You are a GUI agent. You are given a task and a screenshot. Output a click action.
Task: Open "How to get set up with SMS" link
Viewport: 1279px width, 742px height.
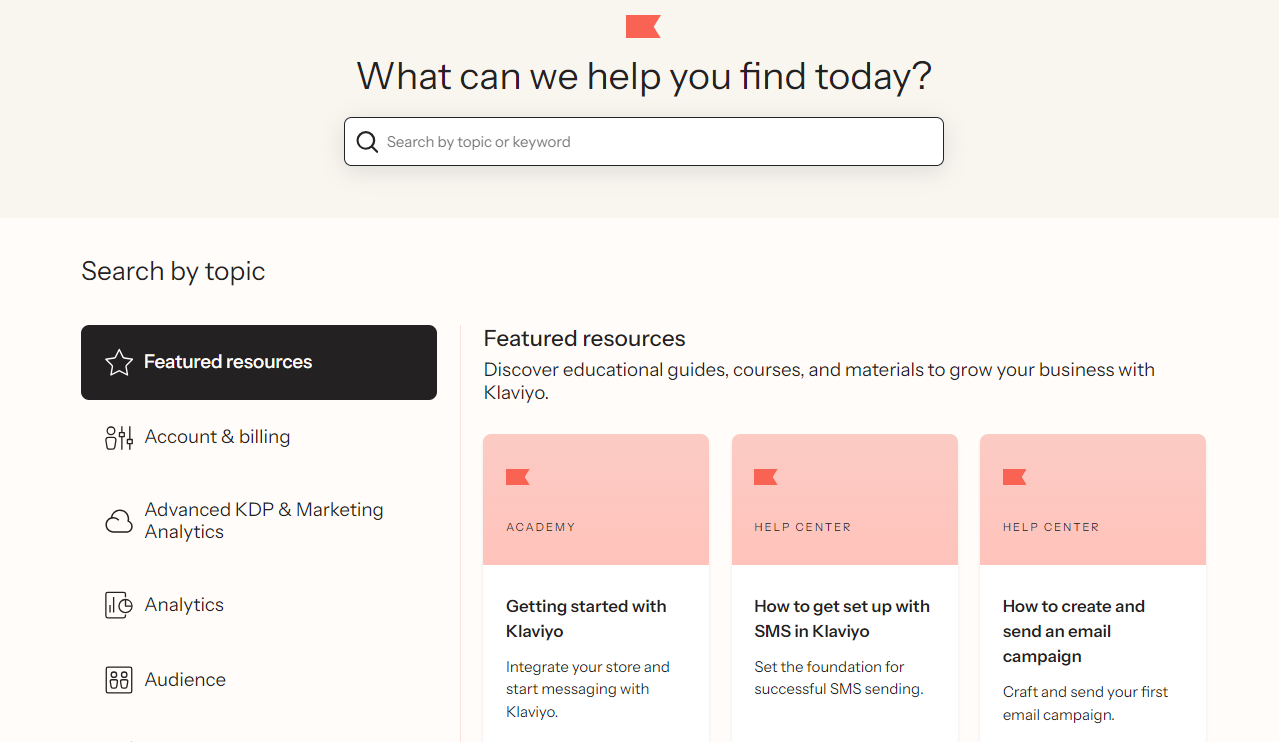pos(842,619)
